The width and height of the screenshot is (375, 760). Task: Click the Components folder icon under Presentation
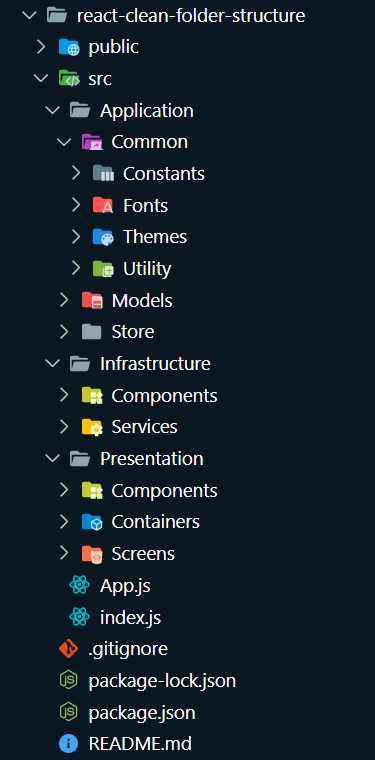tap(92, 491)
